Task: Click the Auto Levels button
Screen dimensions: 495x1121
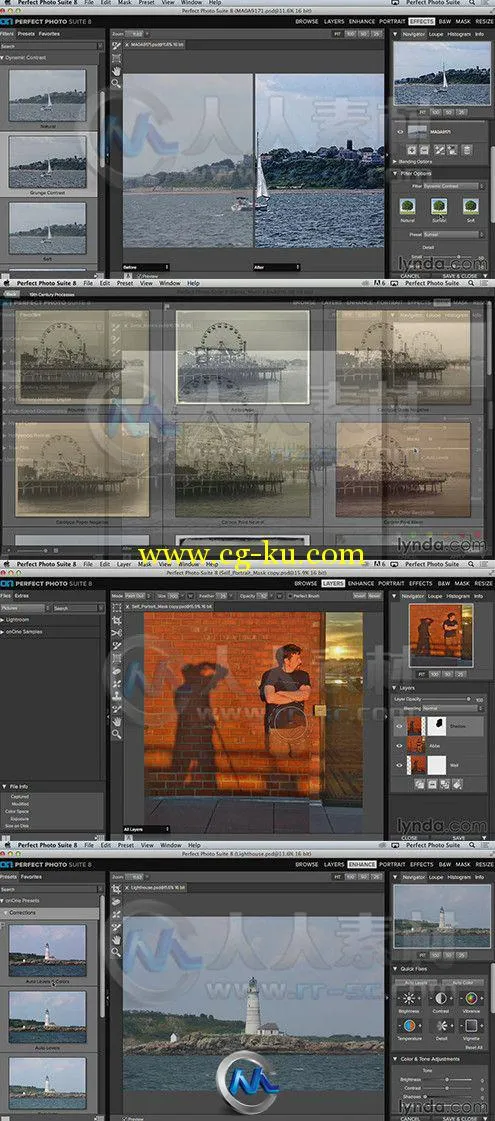Action: pos(416,982)
